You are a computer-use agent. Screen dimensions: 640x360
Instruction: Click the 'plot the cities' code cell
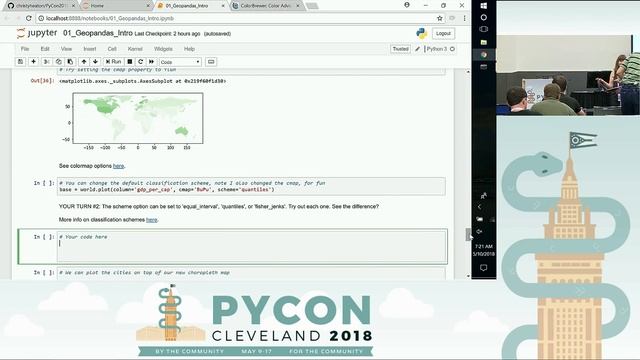[251, 273]
